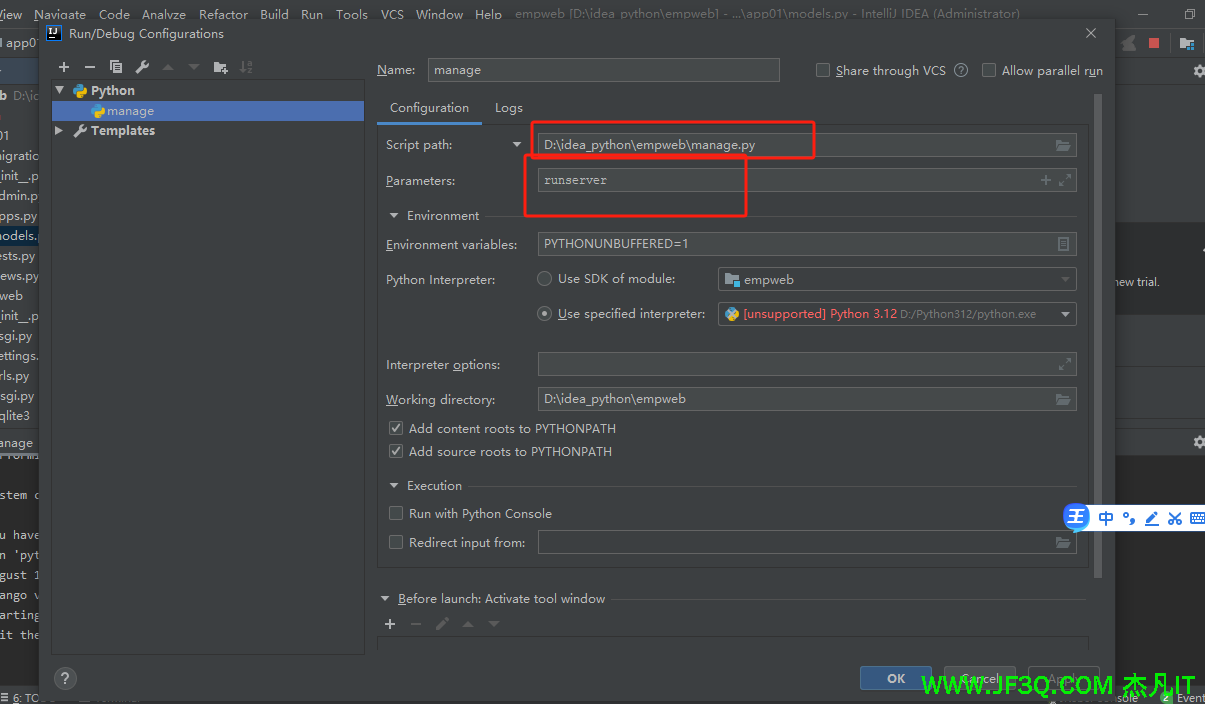Check the Run with Python Console option
Screen dimensions: 1205x704
point(396,513)
